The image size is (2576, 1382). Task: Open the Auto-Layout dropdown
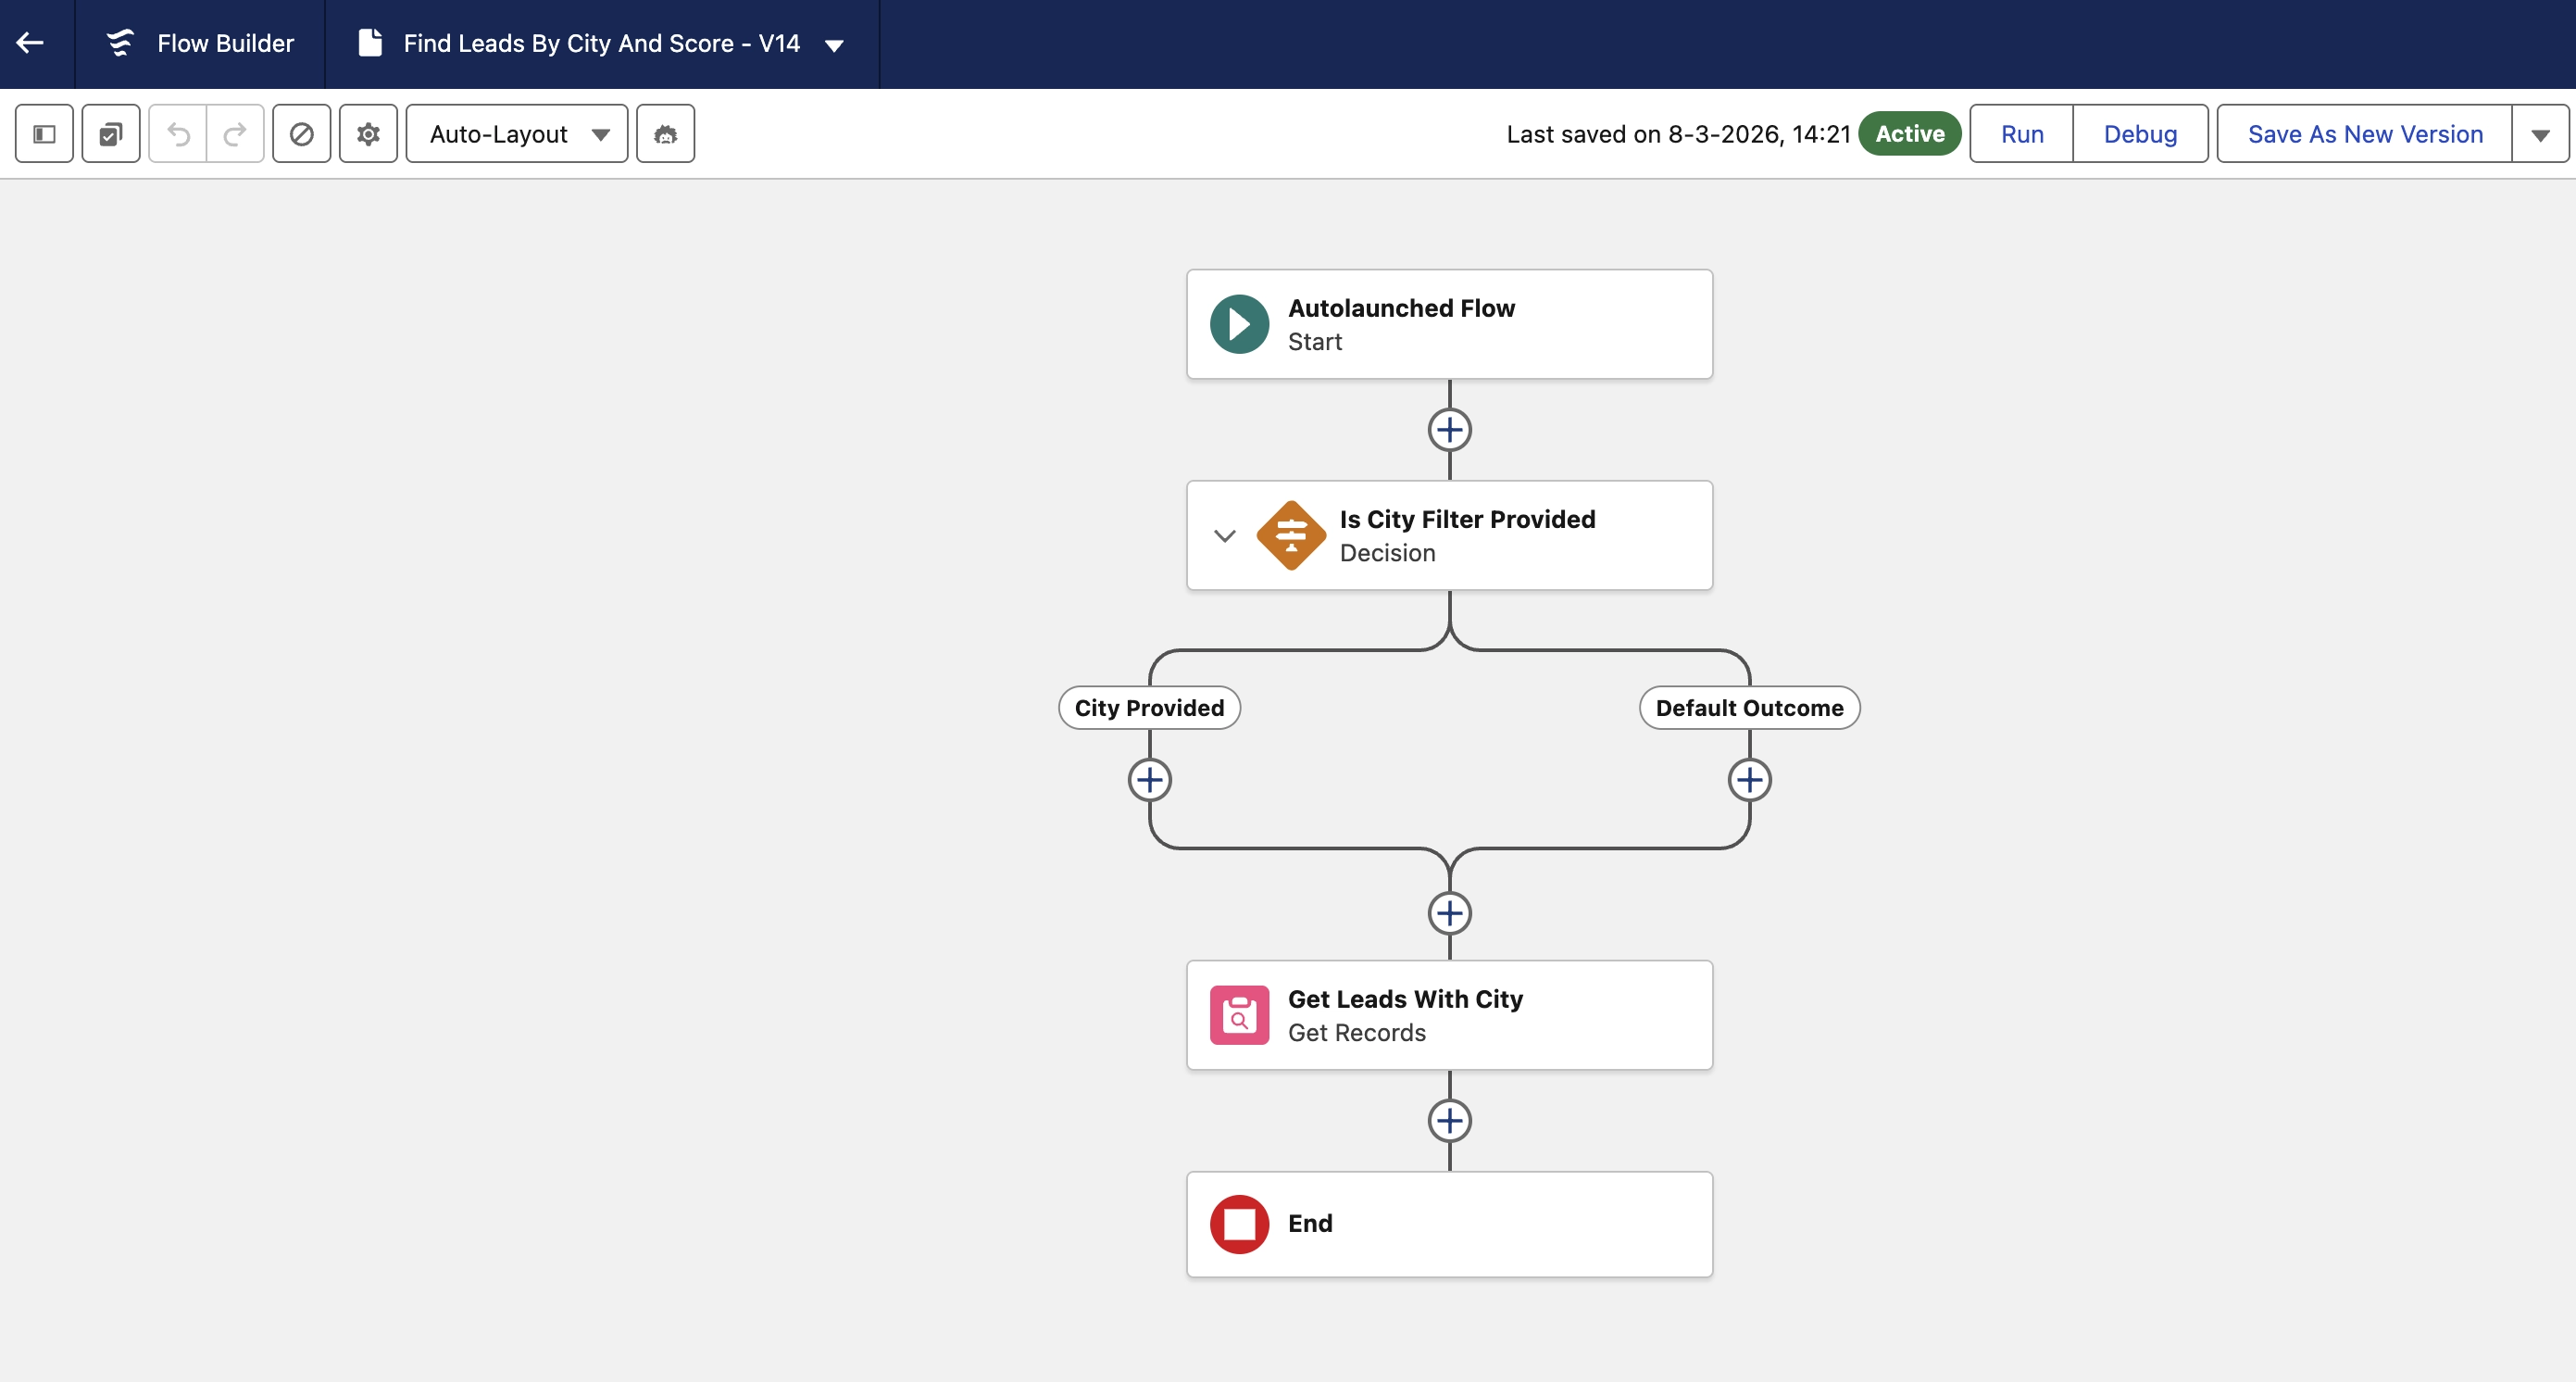(516, 133)
